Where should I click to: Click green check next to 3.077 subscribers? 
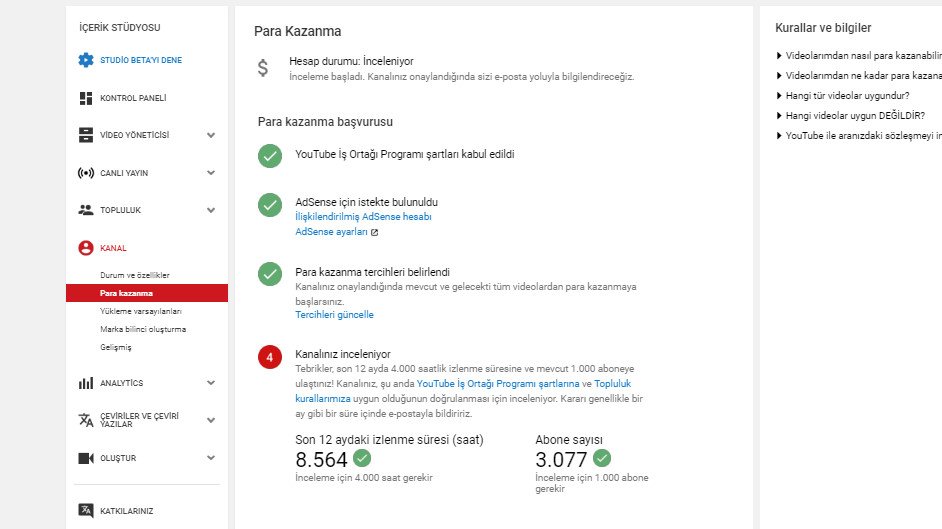(x=602, y=458)
